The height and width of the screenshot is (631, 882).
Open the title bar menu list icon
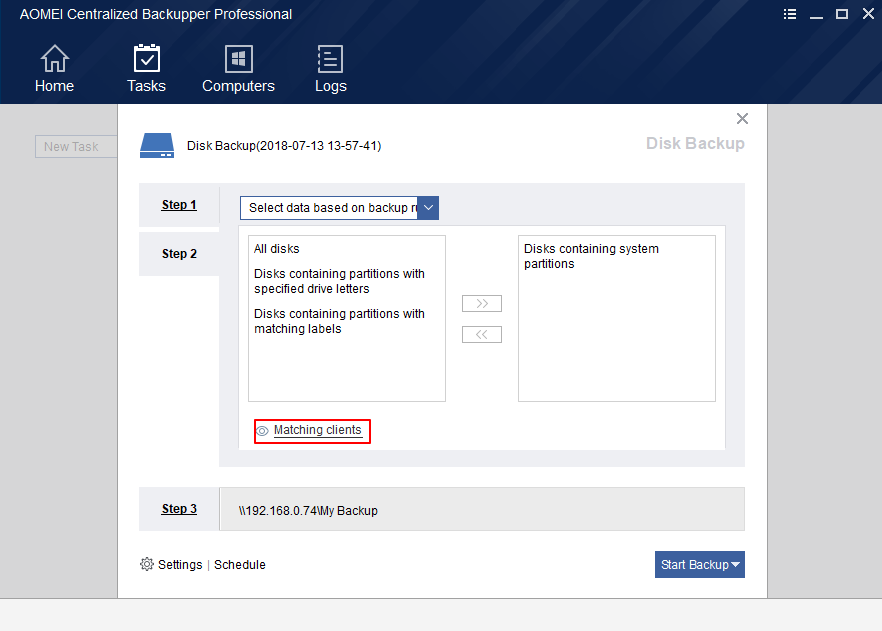pos(790,14)
